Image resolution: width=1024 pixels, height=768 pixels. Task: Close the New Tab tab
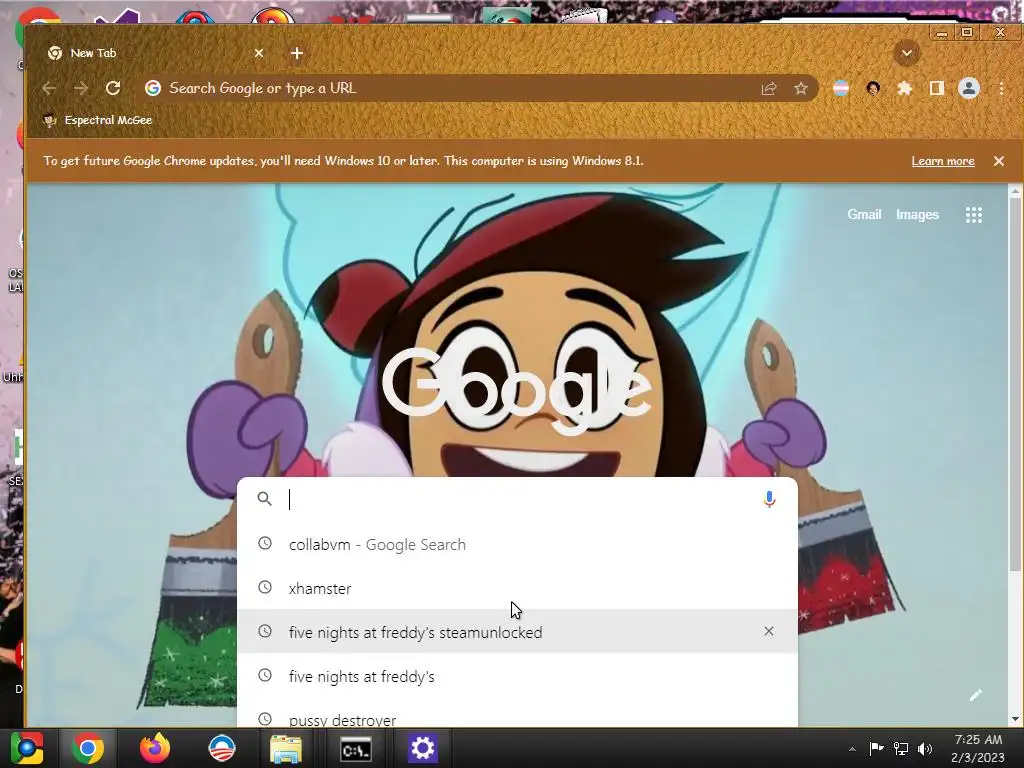pyautogui.click(x=259, y=53)
